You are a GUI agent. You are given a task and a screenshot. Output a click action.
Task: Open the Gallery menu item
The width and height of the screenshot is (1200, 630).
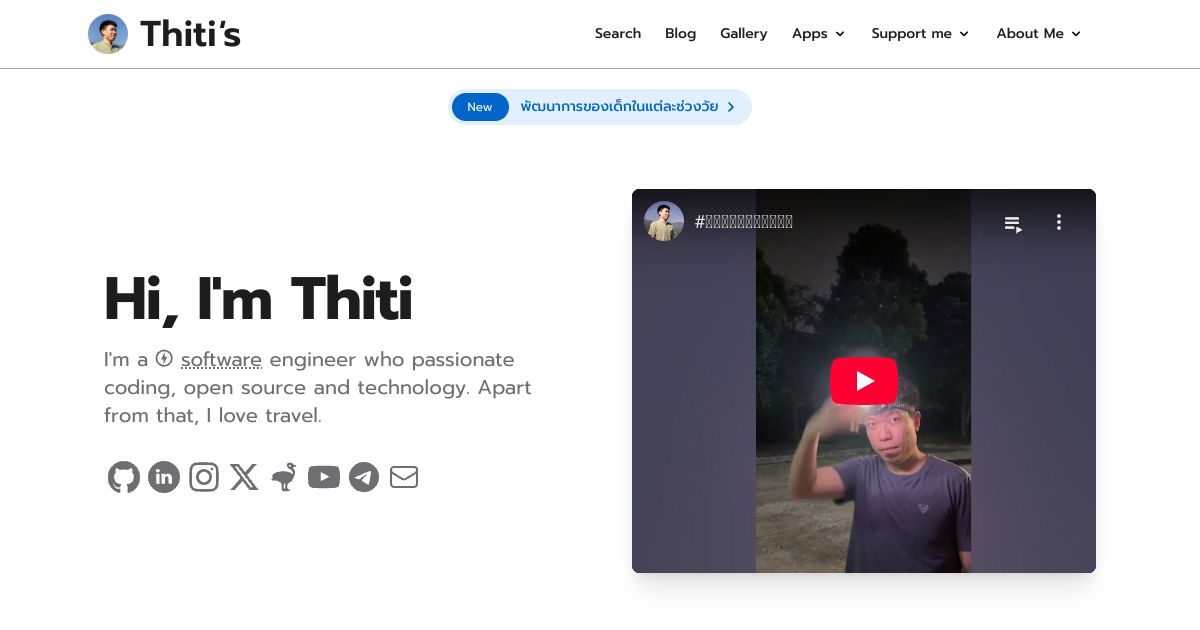pyautogui.click(x=744, y=33)
